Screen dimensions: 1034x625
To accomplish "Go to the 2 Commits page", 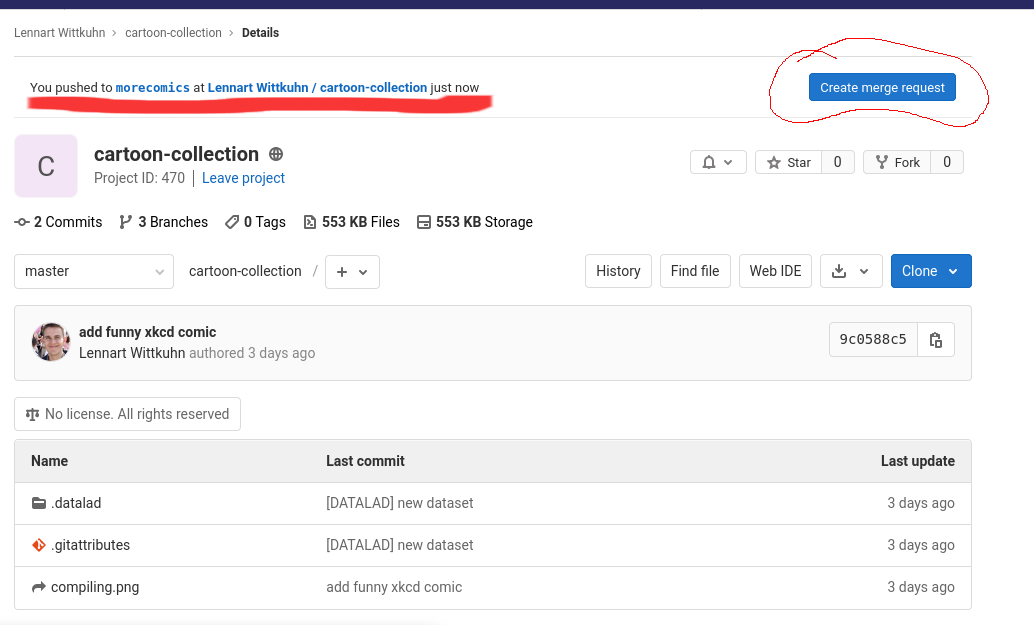I will 58,222.
